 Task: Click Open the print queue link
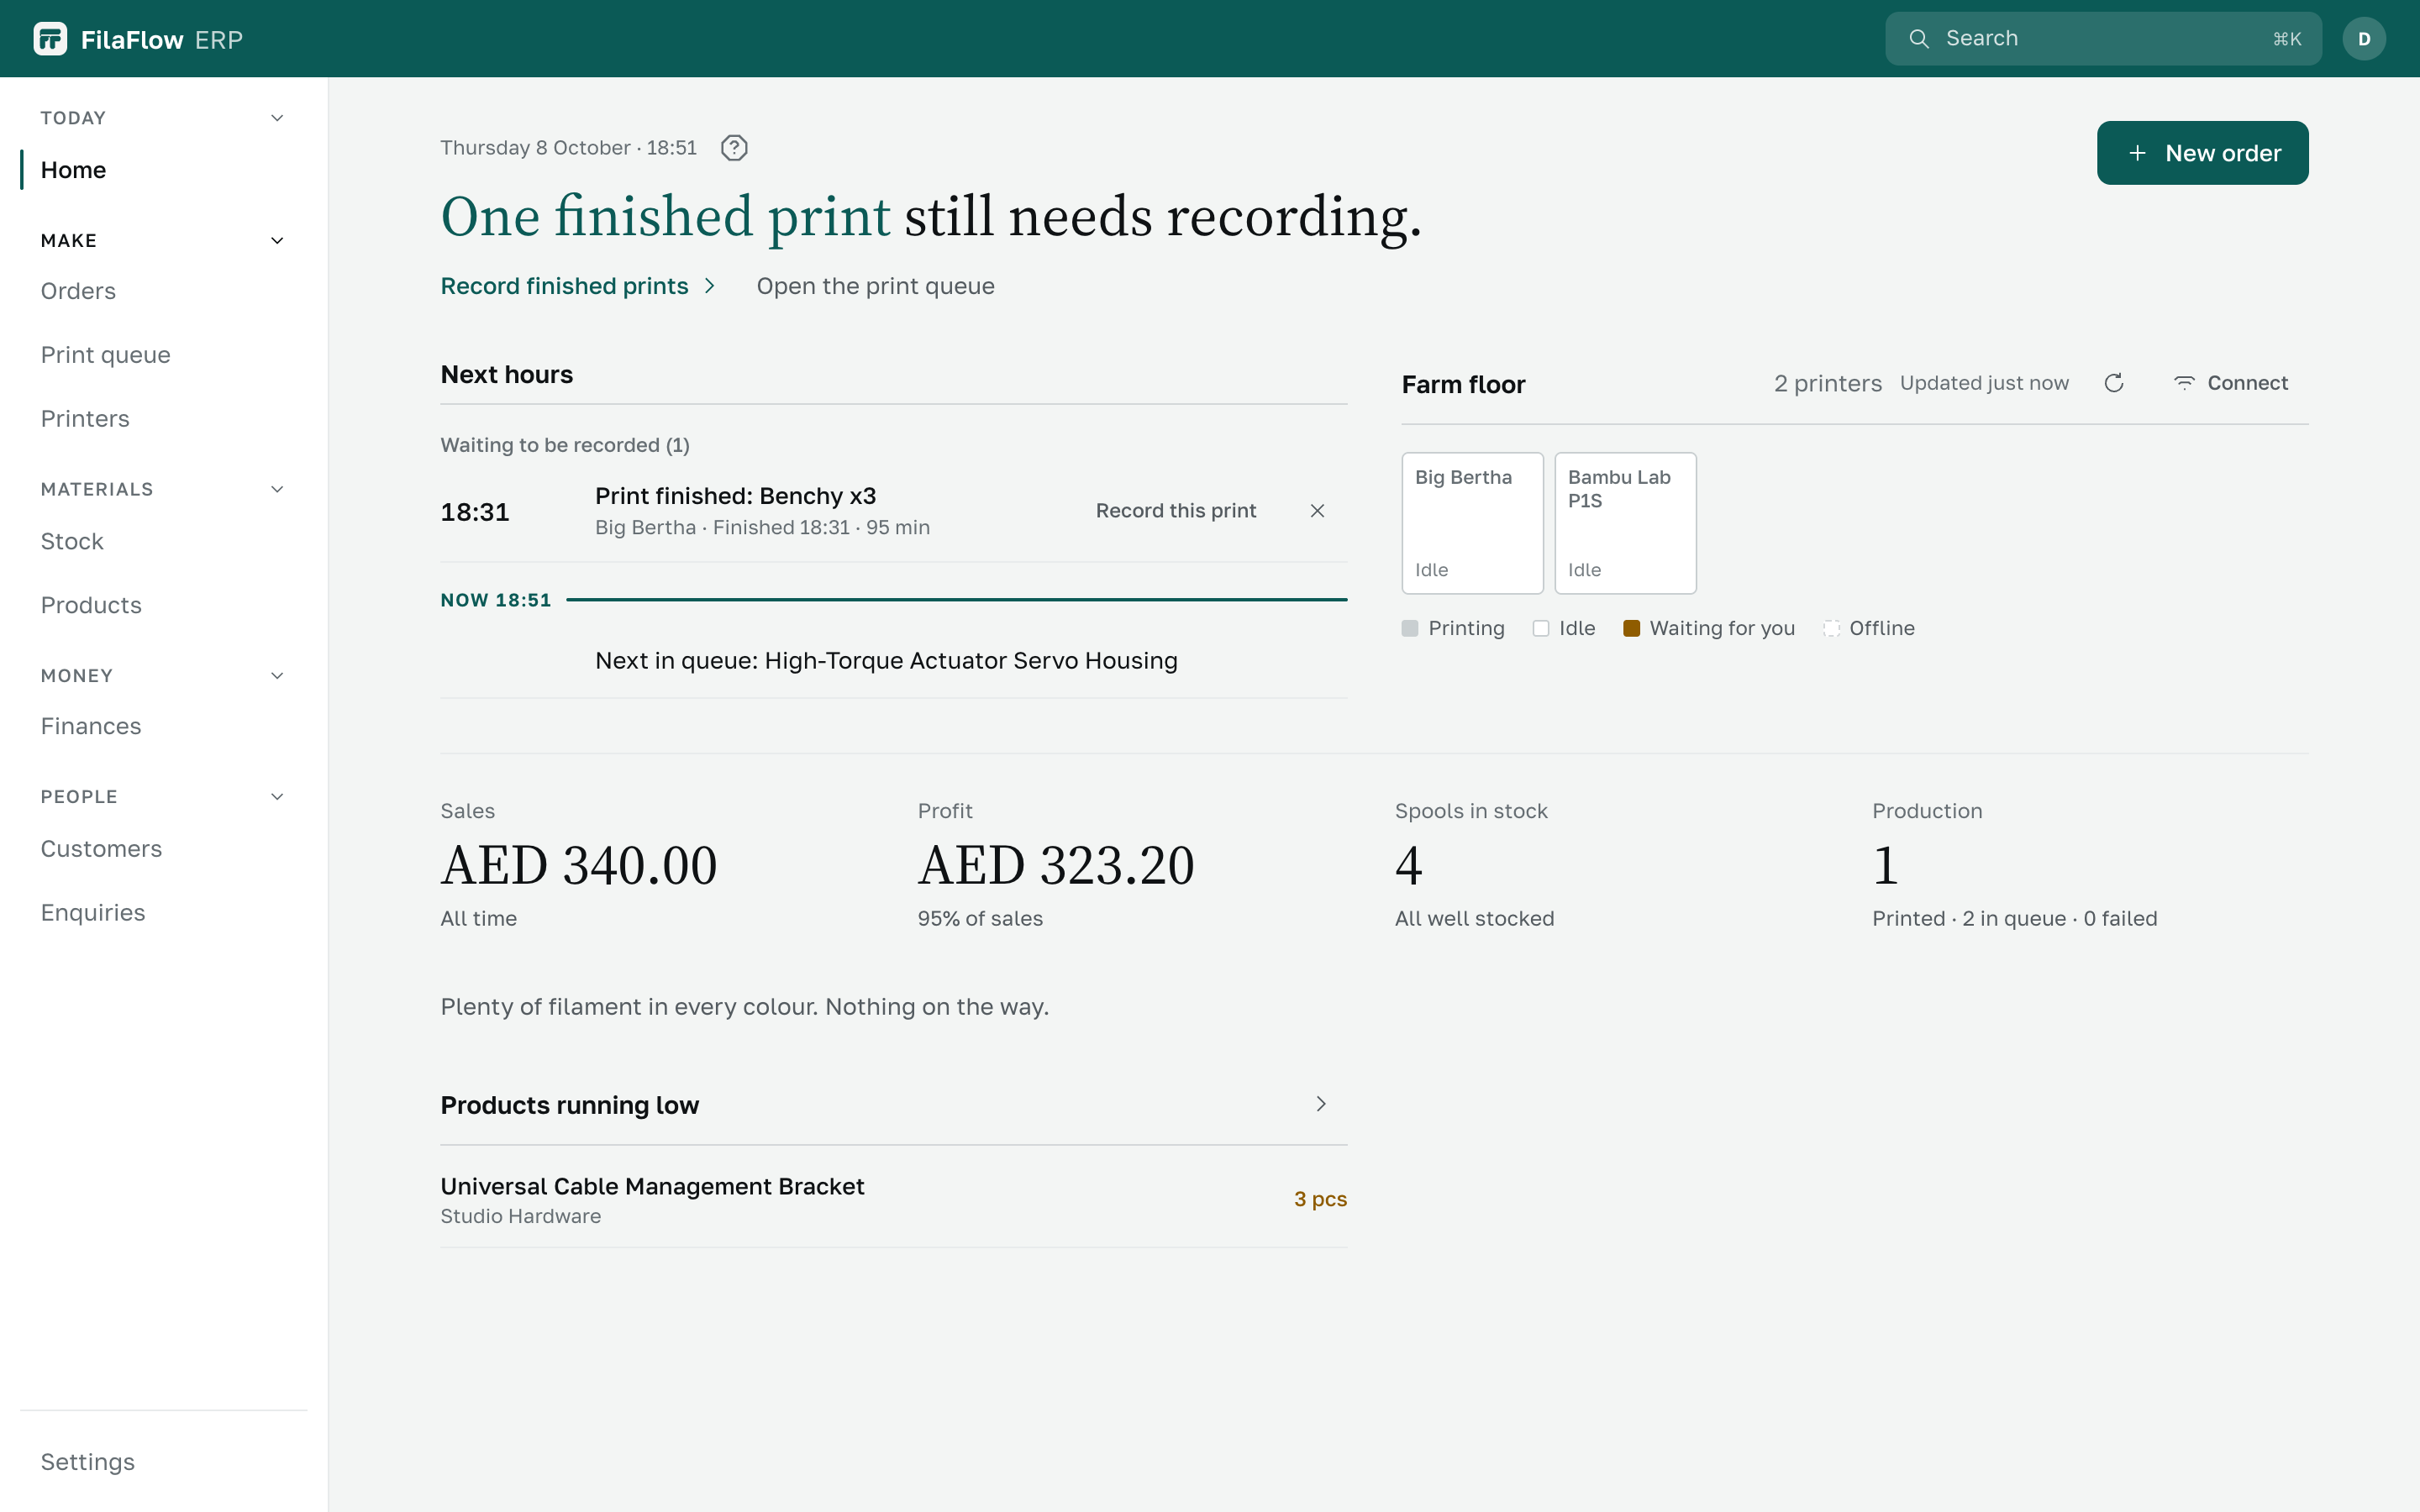pos(875,286)
